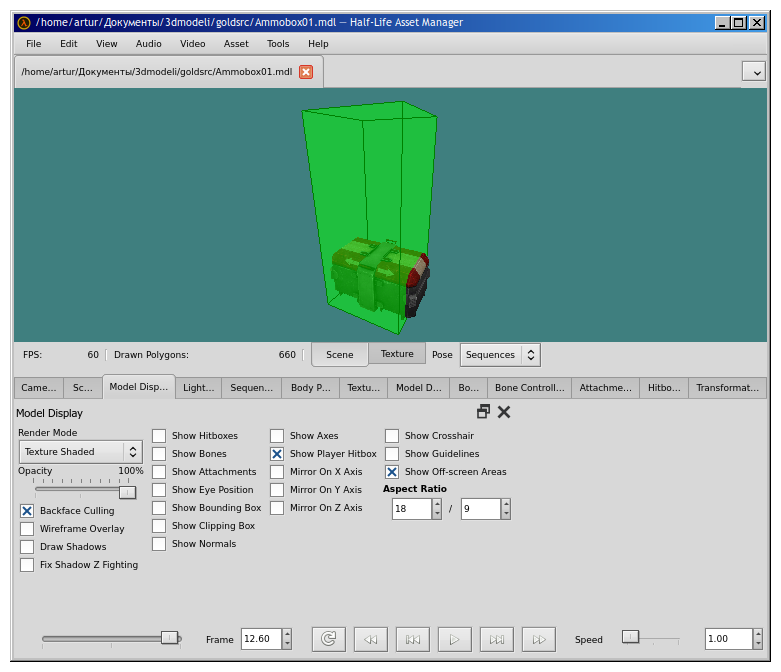Switch to the Bone Controllers tab
The image size is (781, 672).
click(530, 388)
